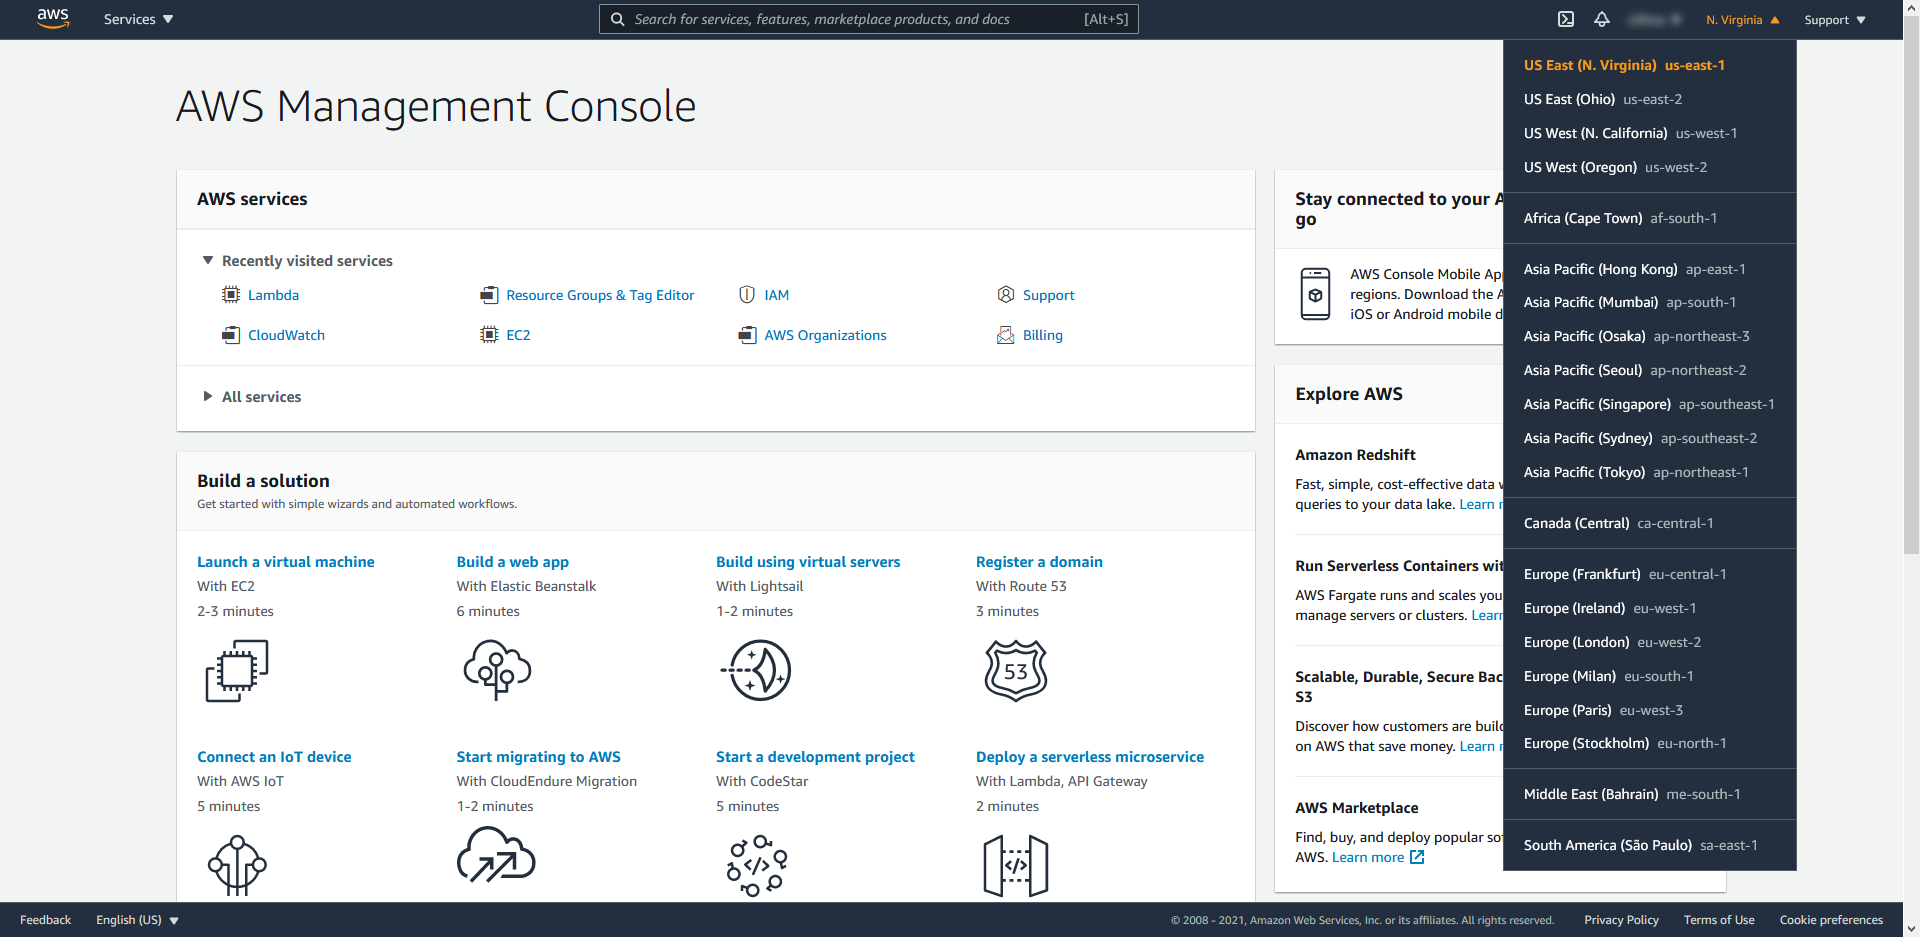The image size is (1920, 937).
Task: Open Launch a virtual machine link
Action: point(286,562)
